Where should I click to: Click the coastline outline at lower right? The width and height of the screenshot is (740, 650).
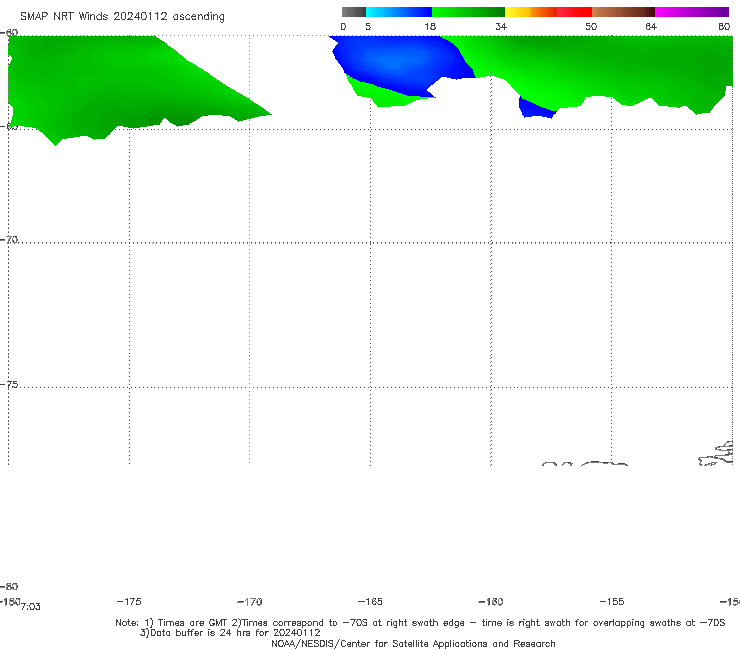tap(716, 454)
